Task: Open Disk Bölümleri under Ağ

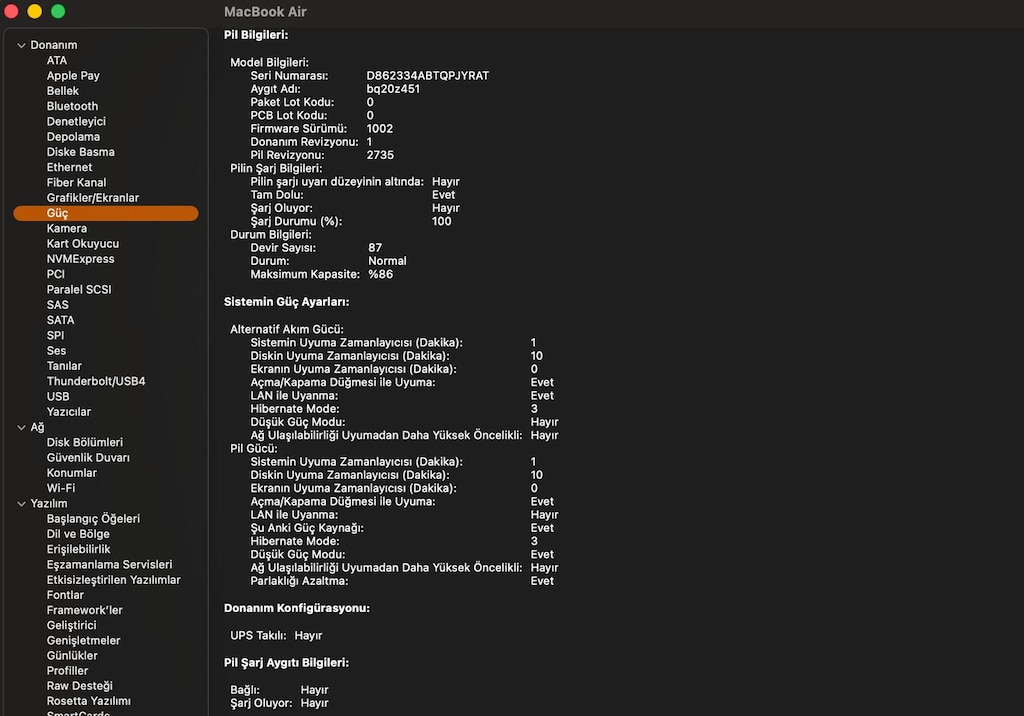Action: click(85, 442)
